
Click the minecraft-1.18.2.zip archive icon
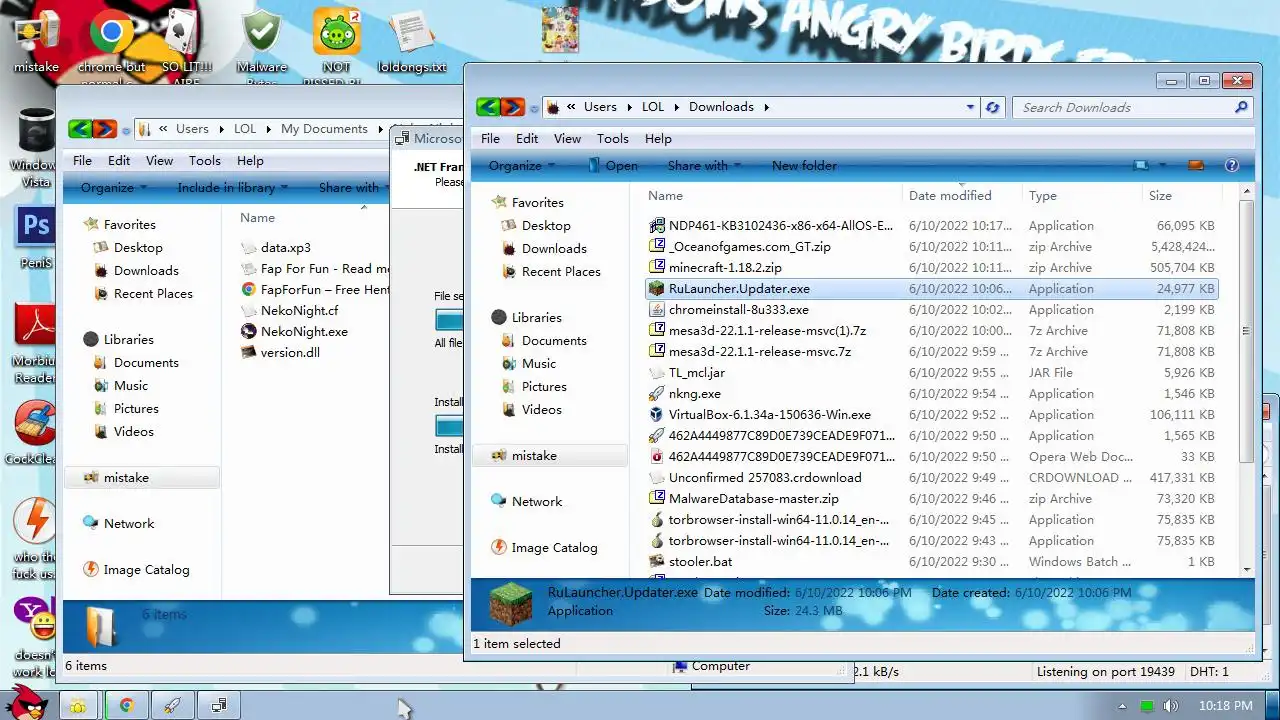tap(656, 267)
